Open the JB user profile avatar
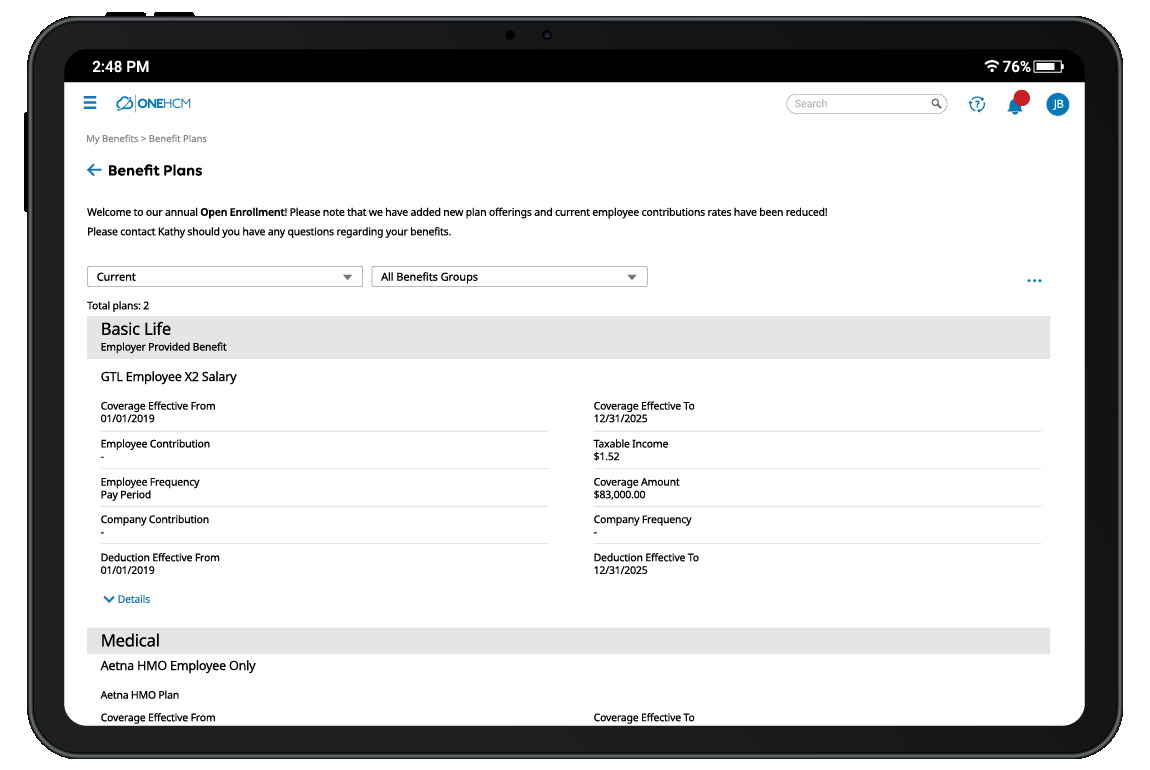Screen dimensions: 1150x770 point(1057,104)
